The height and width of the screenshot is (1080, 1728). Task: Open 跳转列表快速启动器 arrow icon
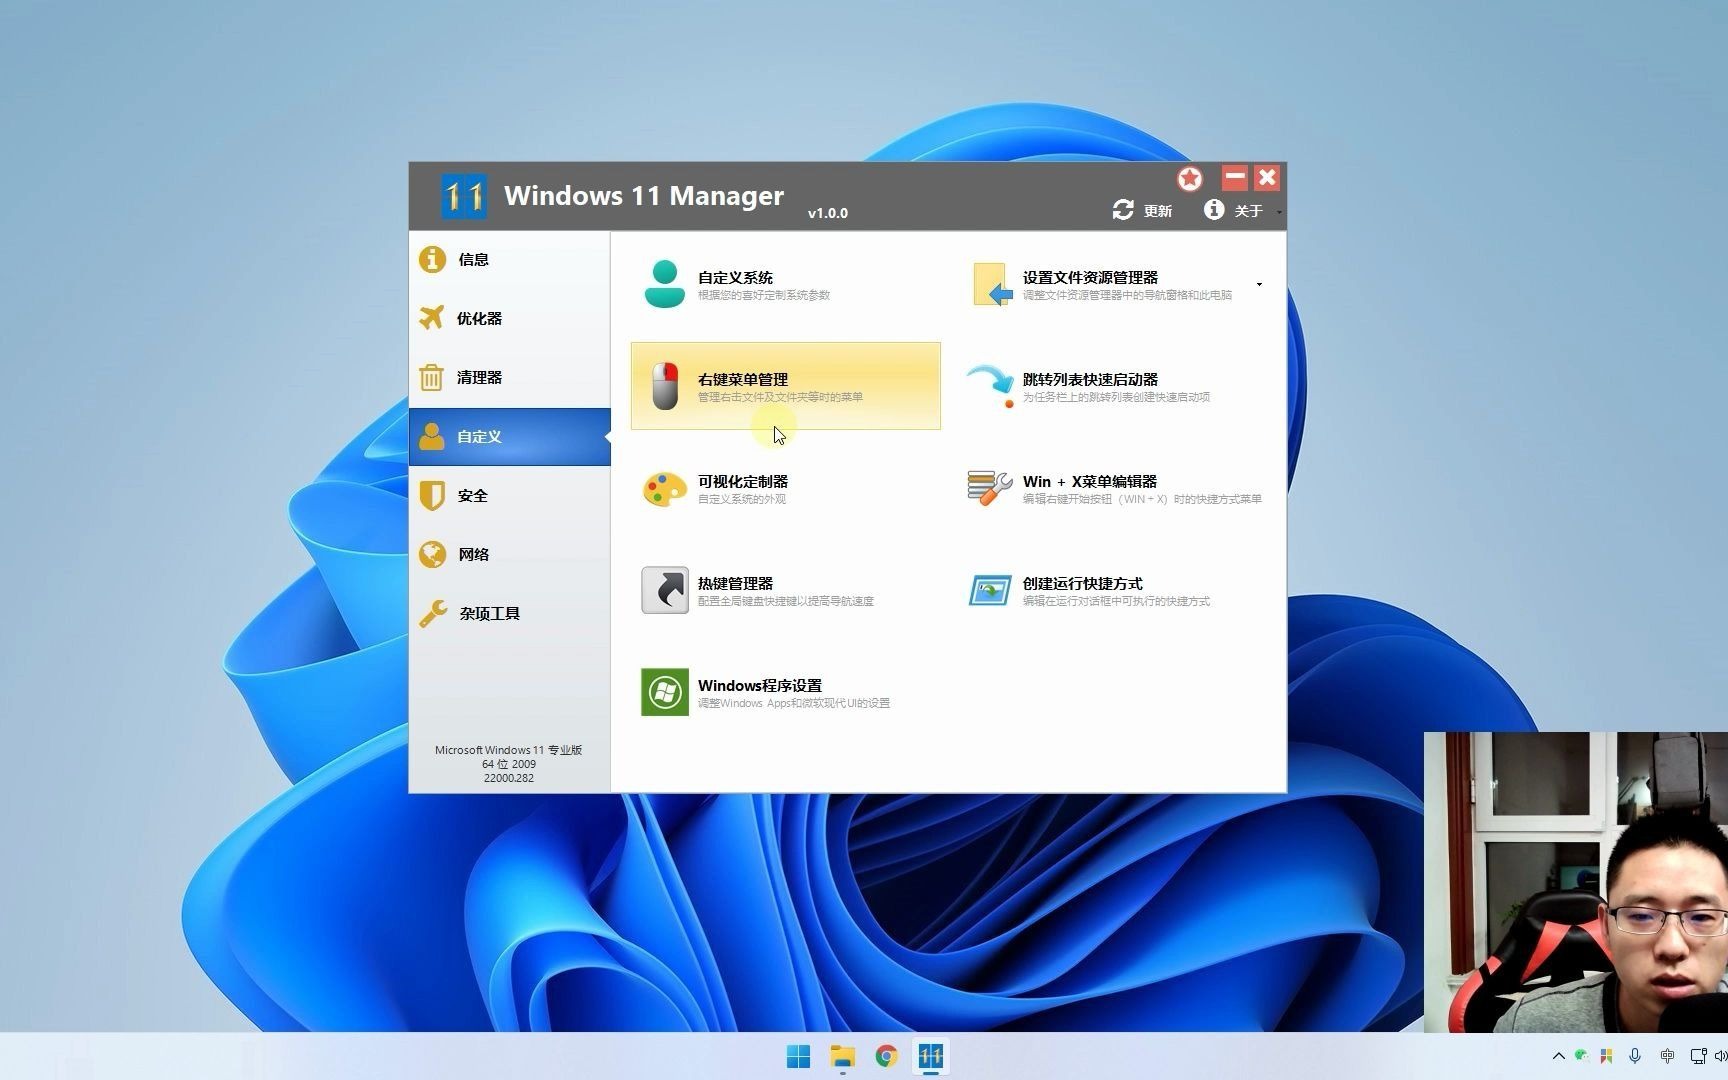pos(989,386)
